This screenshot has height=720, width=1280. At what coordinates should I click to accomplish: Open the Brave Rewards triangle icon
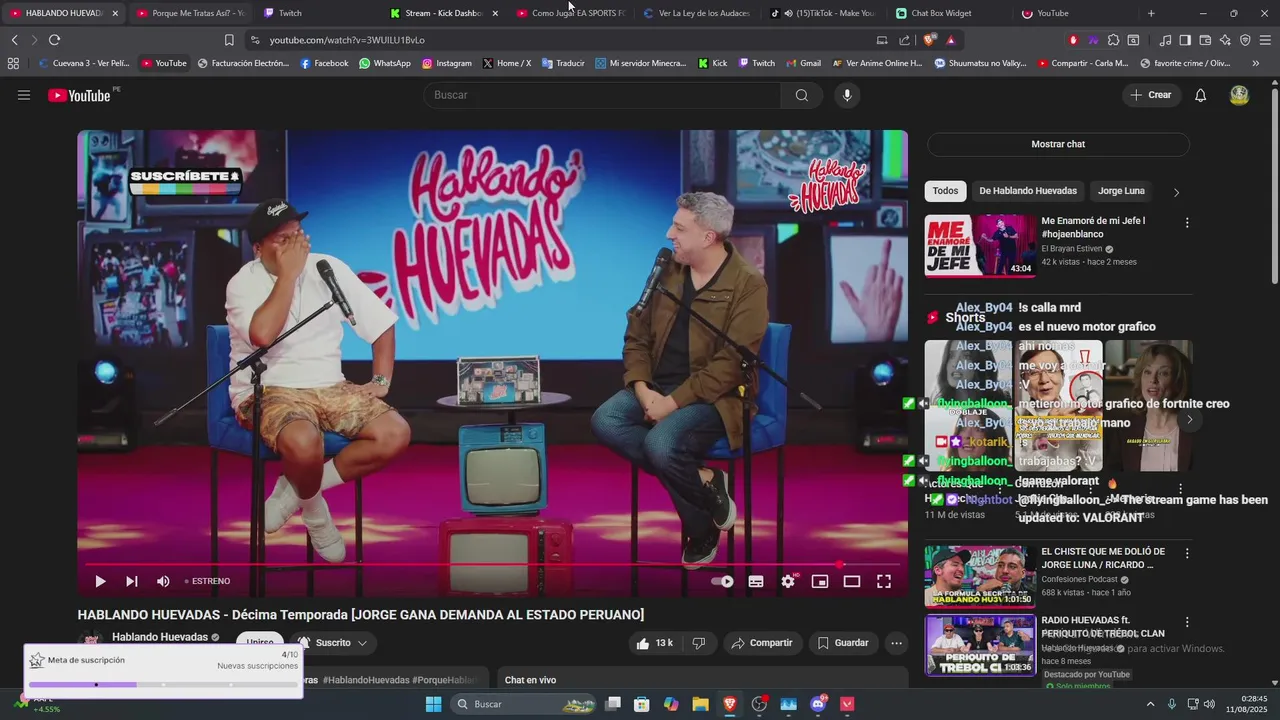(950, 40)
